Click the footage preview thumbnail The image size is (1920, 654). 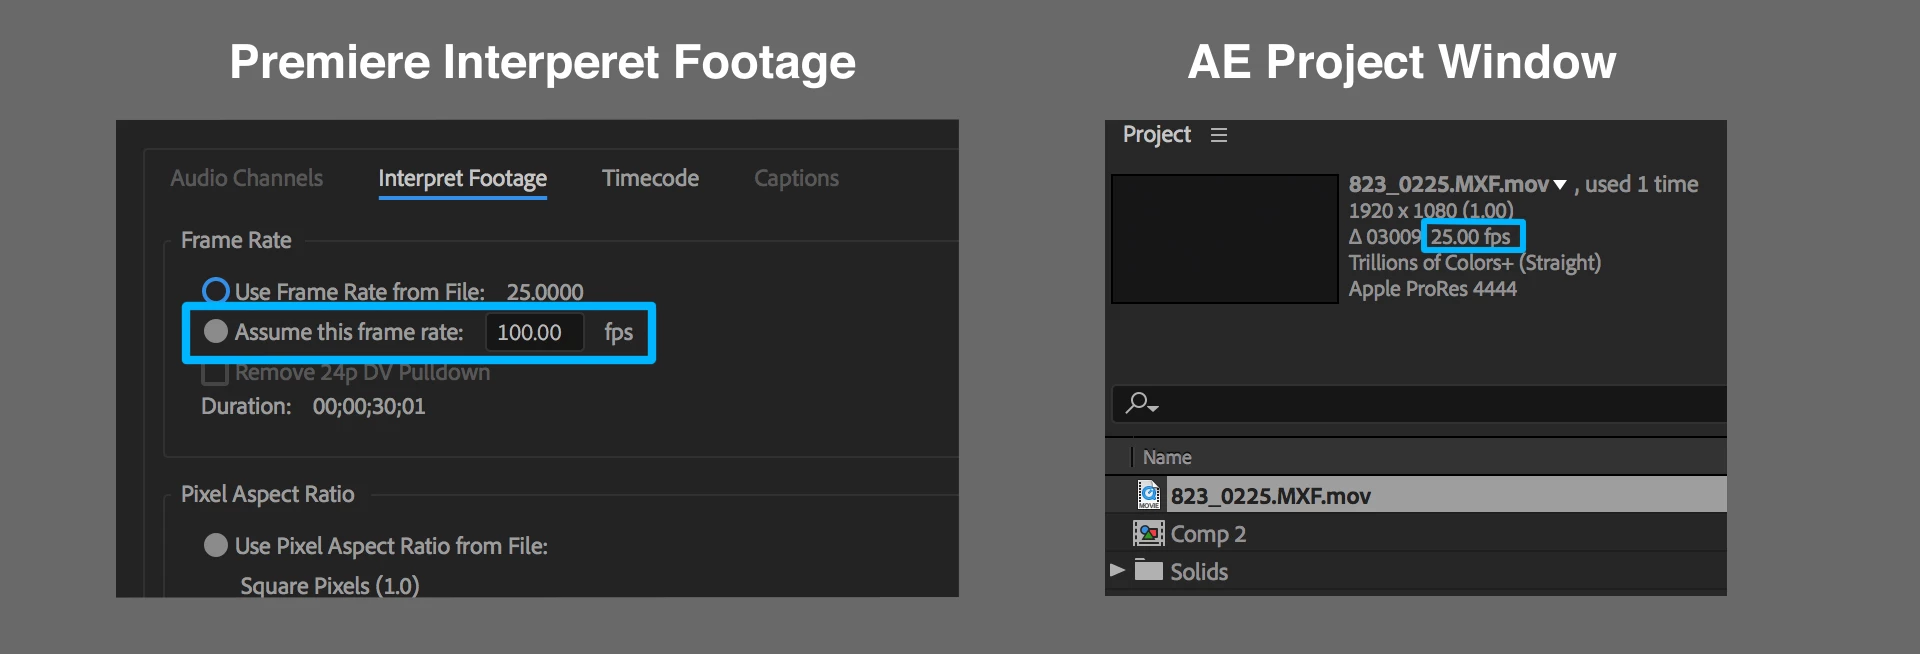pyautogui.click(x=1224, y=239)
